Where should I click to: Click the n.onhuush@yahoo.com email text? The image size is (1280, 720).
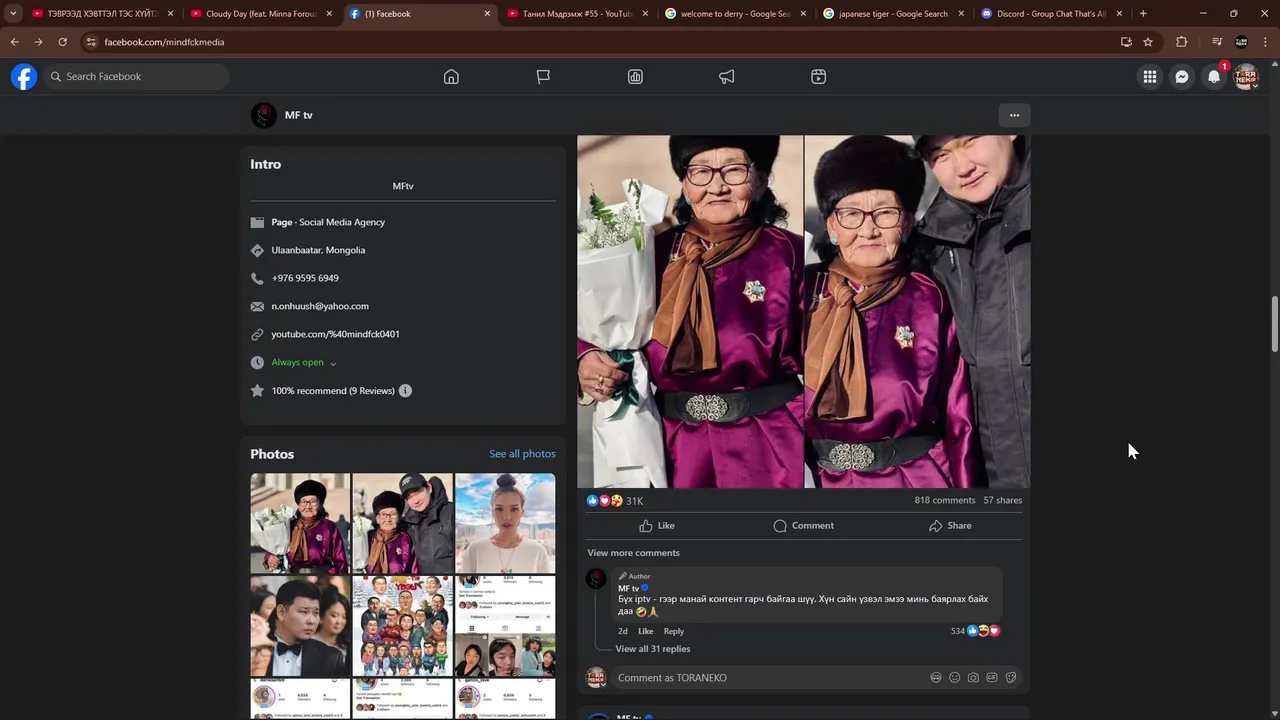click(x=320, y=306)
